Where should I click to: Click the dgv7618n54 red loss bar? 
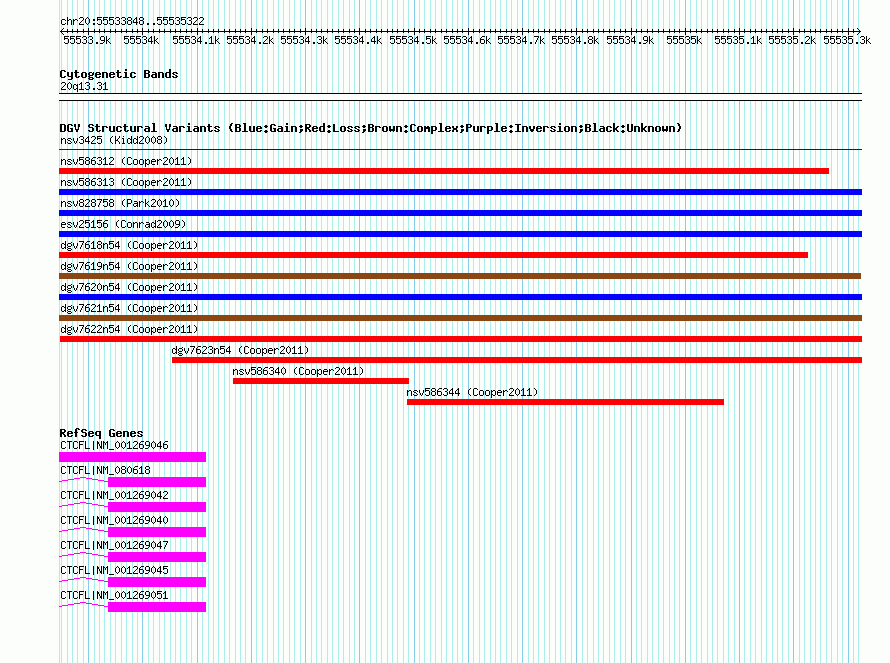[x=434, y=255]
